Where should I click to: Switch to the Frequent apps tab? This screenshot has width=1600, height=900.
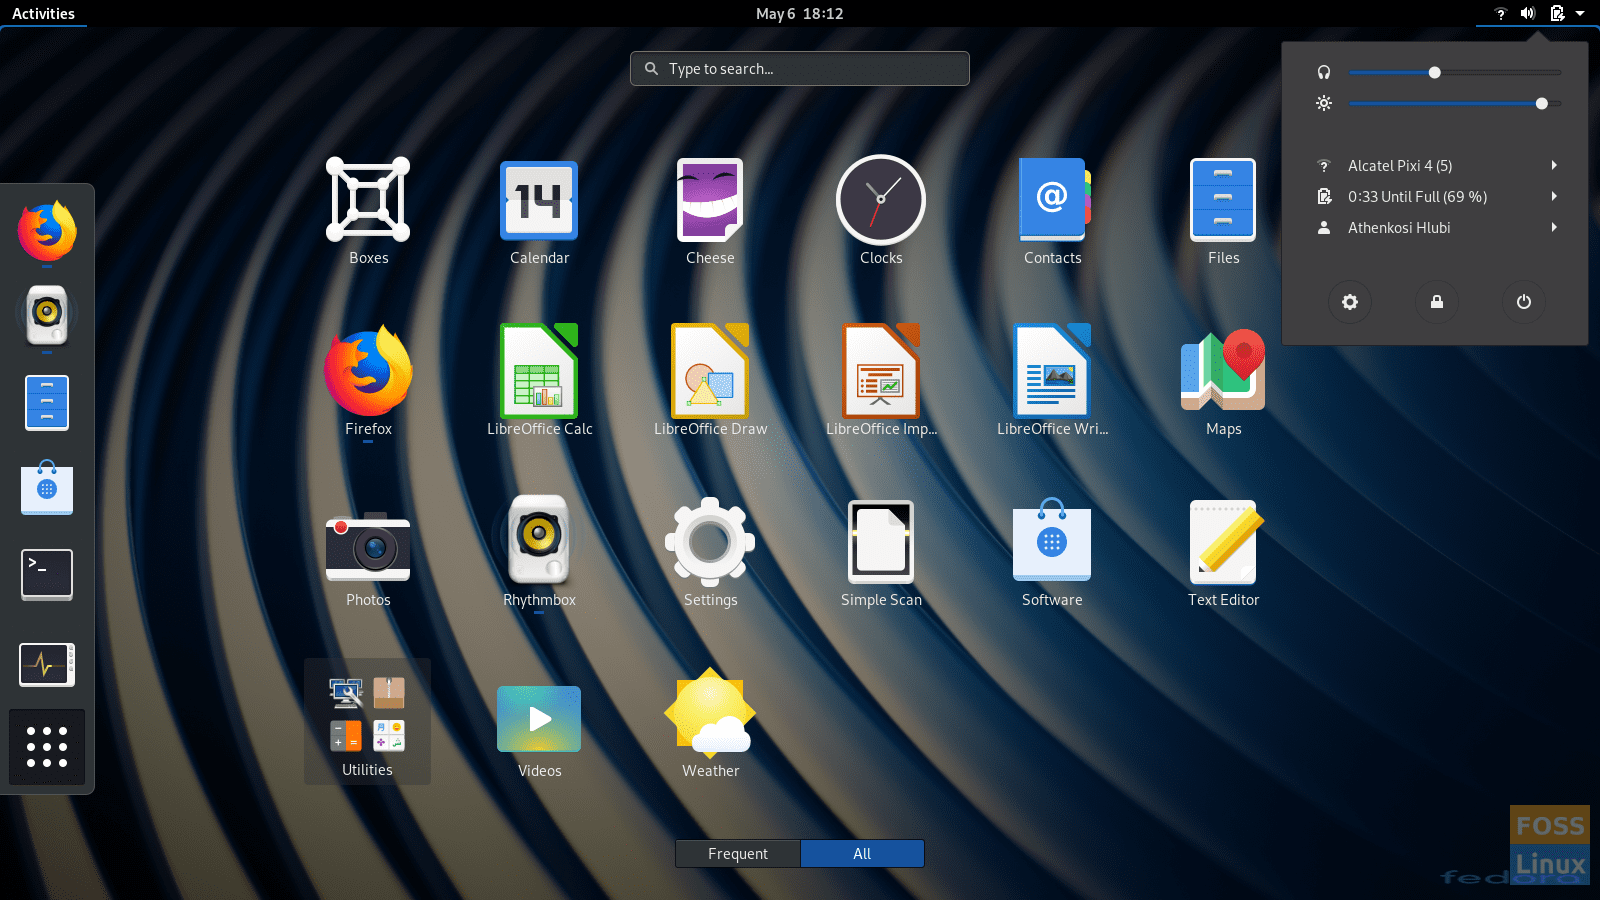pyautogui.click(x=737, y=853)
